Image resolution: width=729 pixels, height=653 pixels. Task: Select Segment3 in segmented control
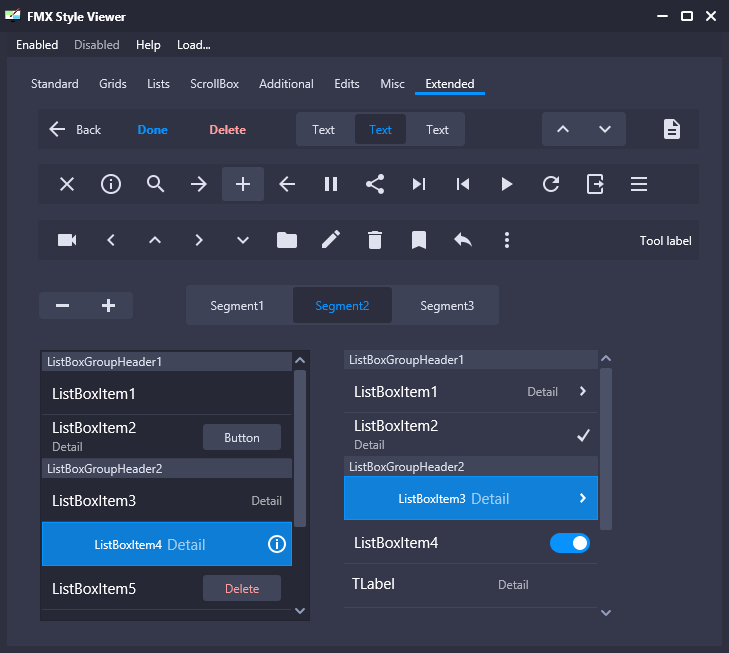click(x=447, y=305)
